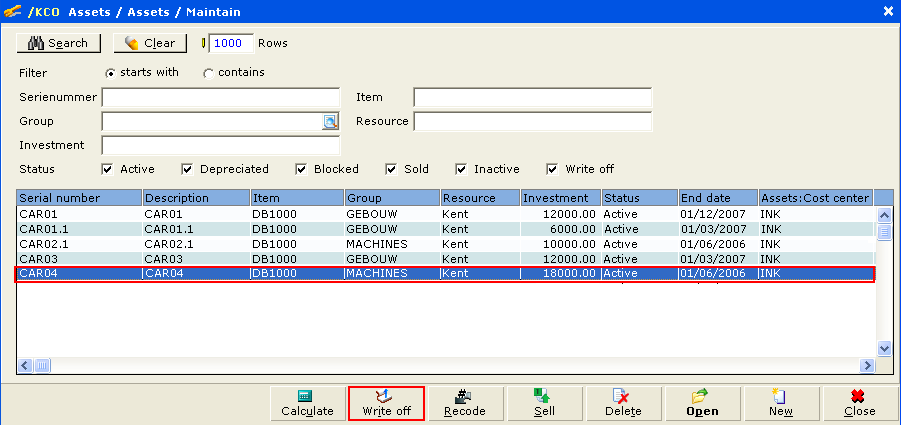Toggle the Inactive status checkbox
The image size is (901, 425).
point(461,169)
